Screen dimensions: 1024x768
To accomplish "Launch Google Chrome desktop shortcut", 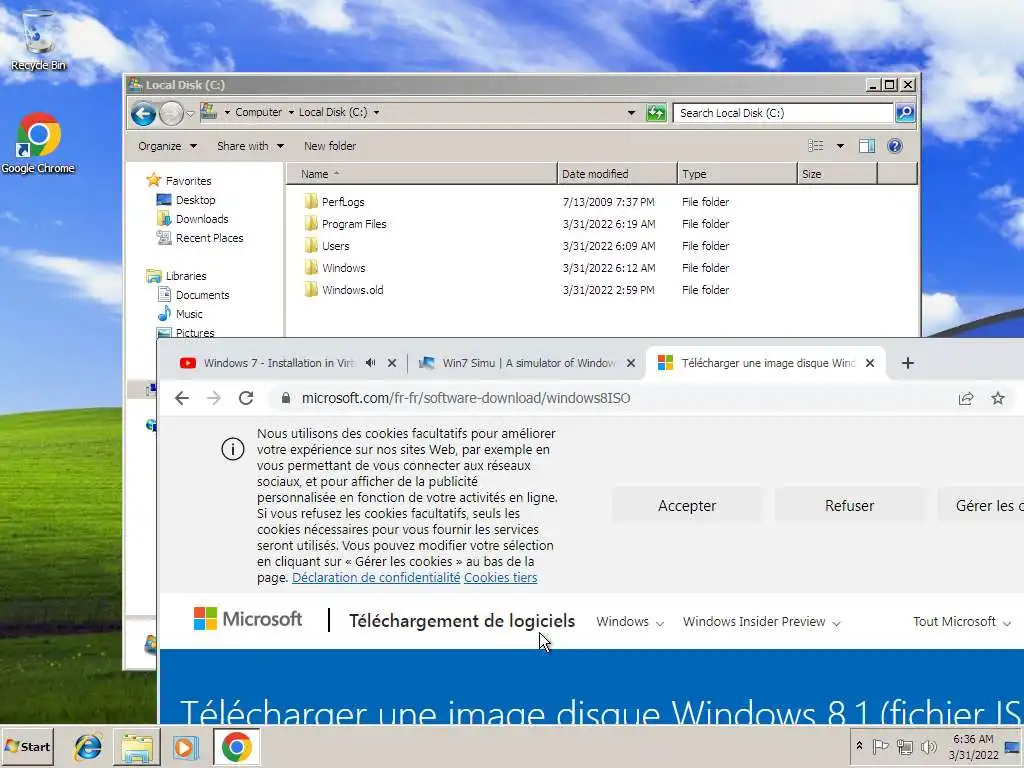I will coord(38,142).
